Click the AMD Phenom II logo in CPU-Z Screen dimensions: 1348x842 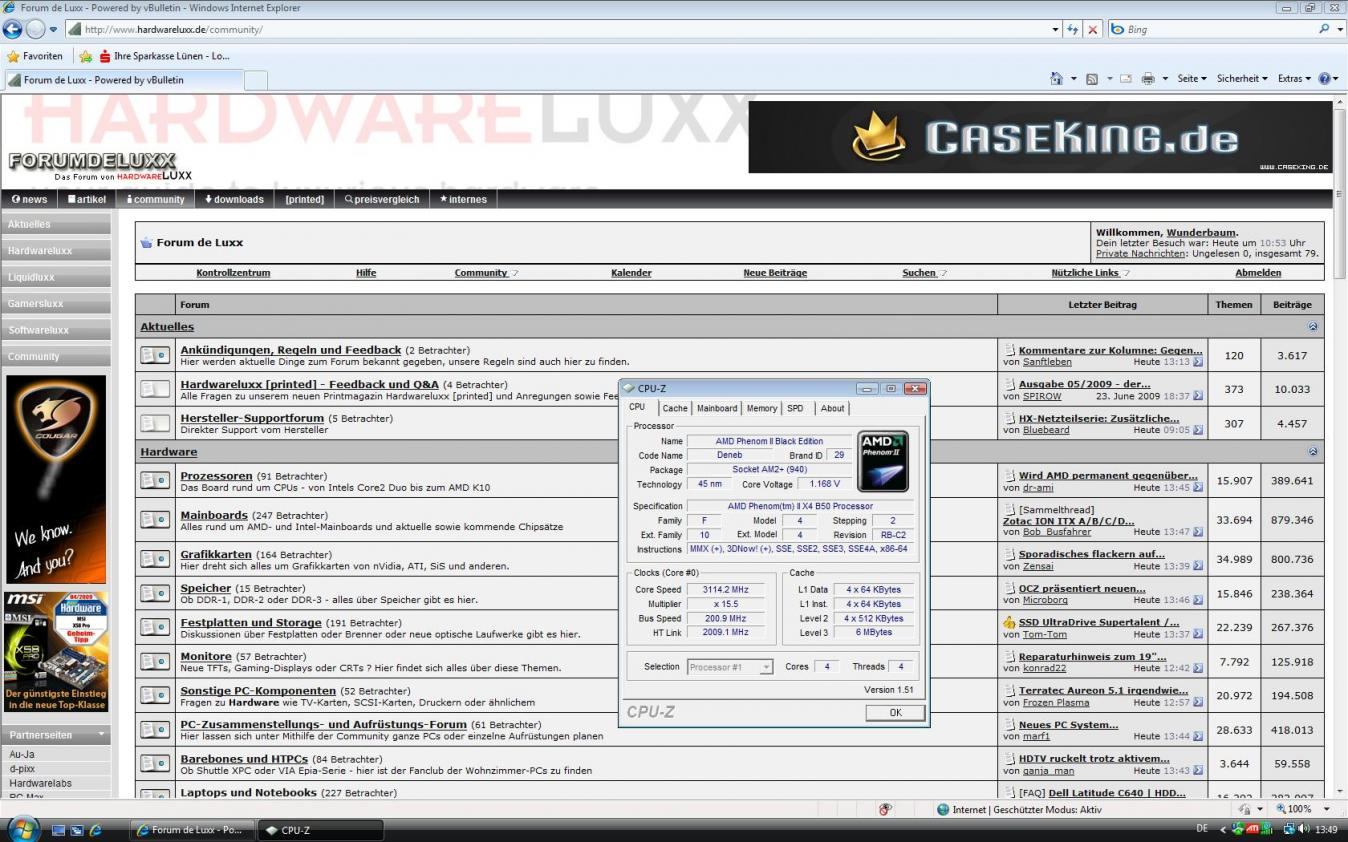(883, 461)
